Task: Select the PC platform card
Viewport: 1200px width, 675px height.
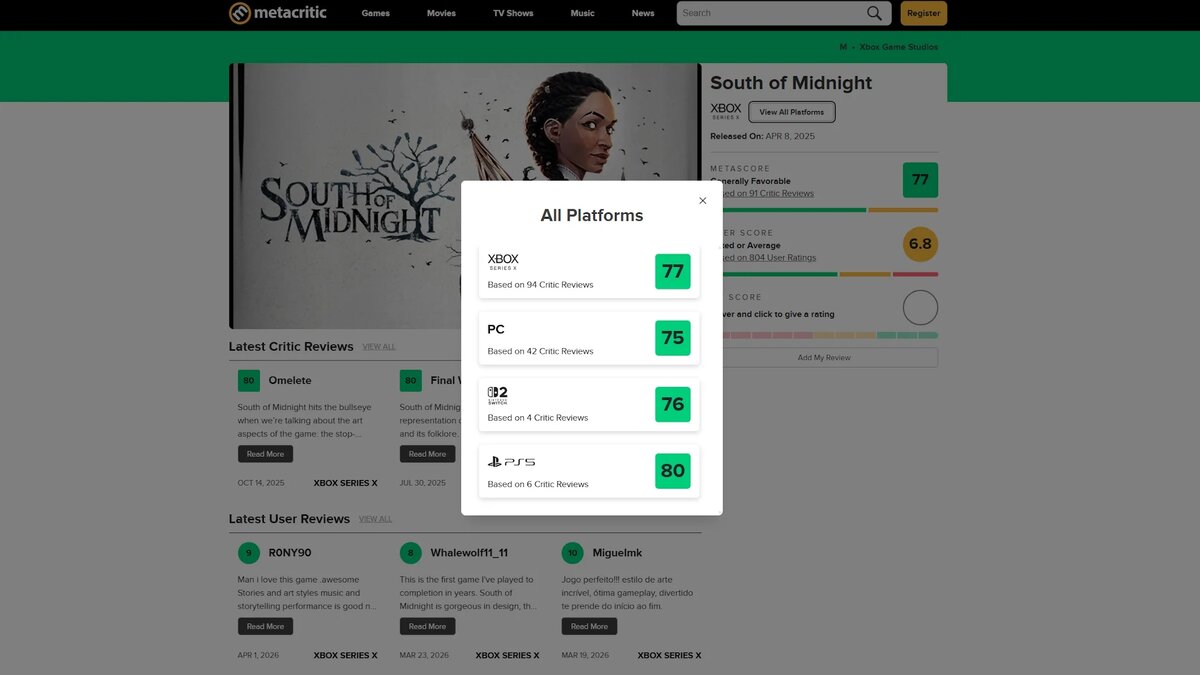Action: (589, 338)
